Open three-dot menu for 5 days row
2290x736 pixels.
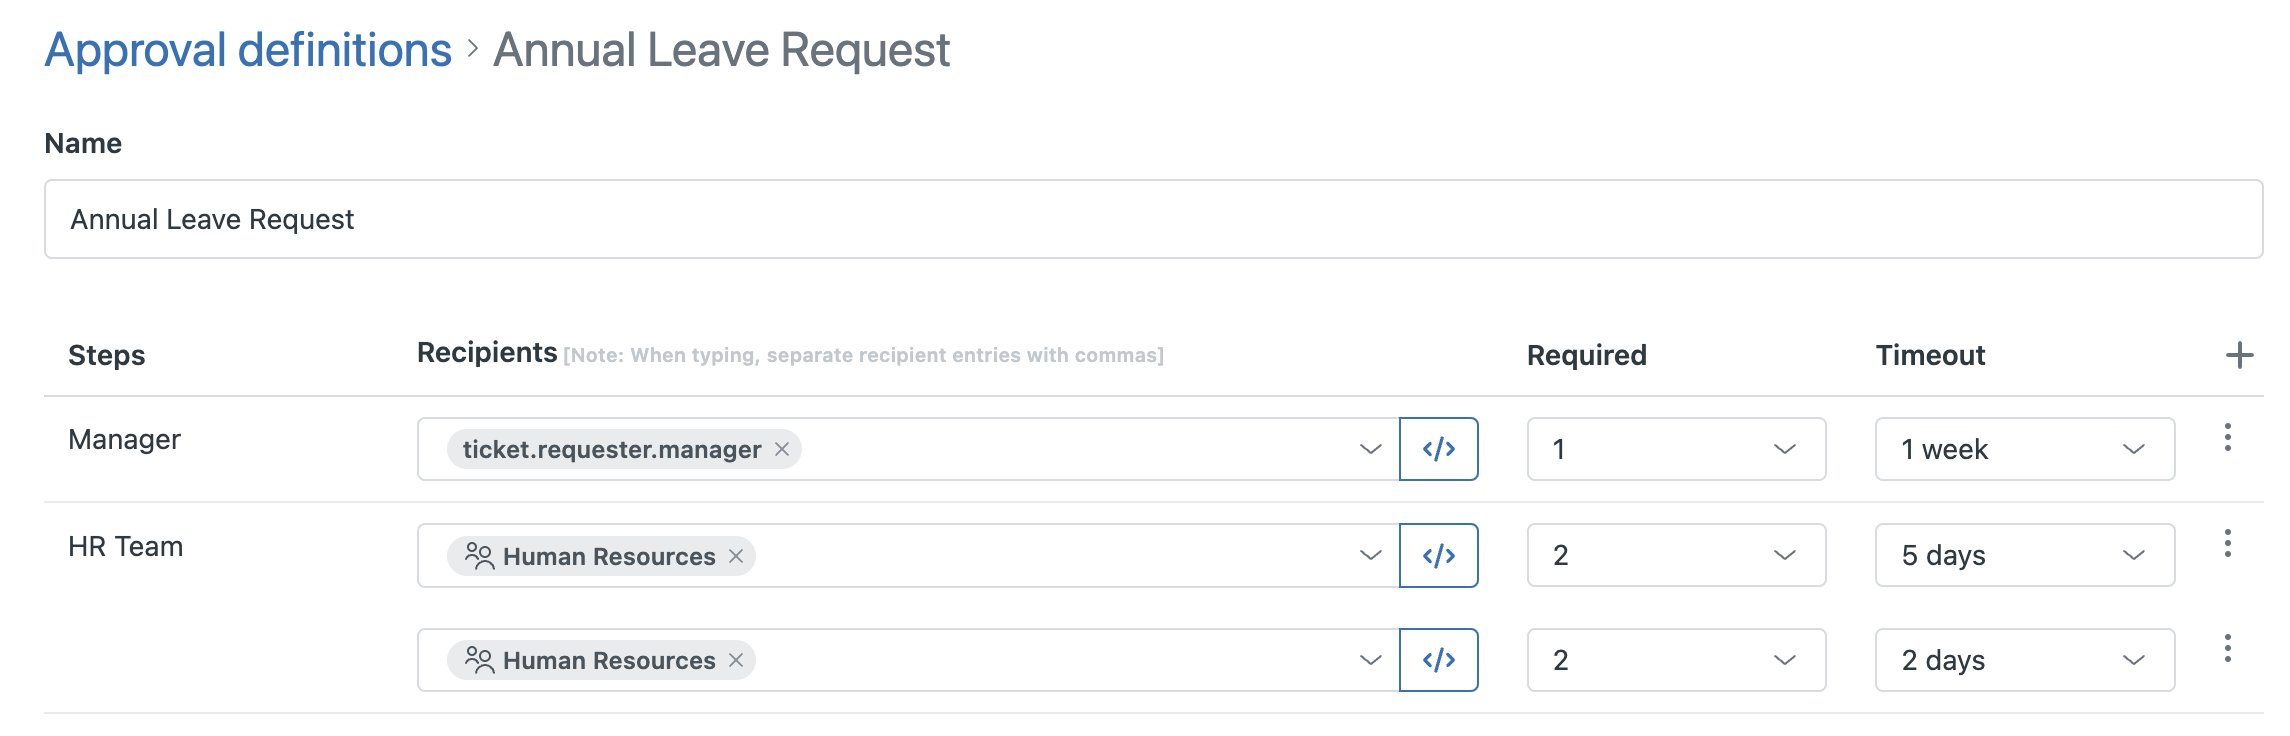pos(2227,543)
